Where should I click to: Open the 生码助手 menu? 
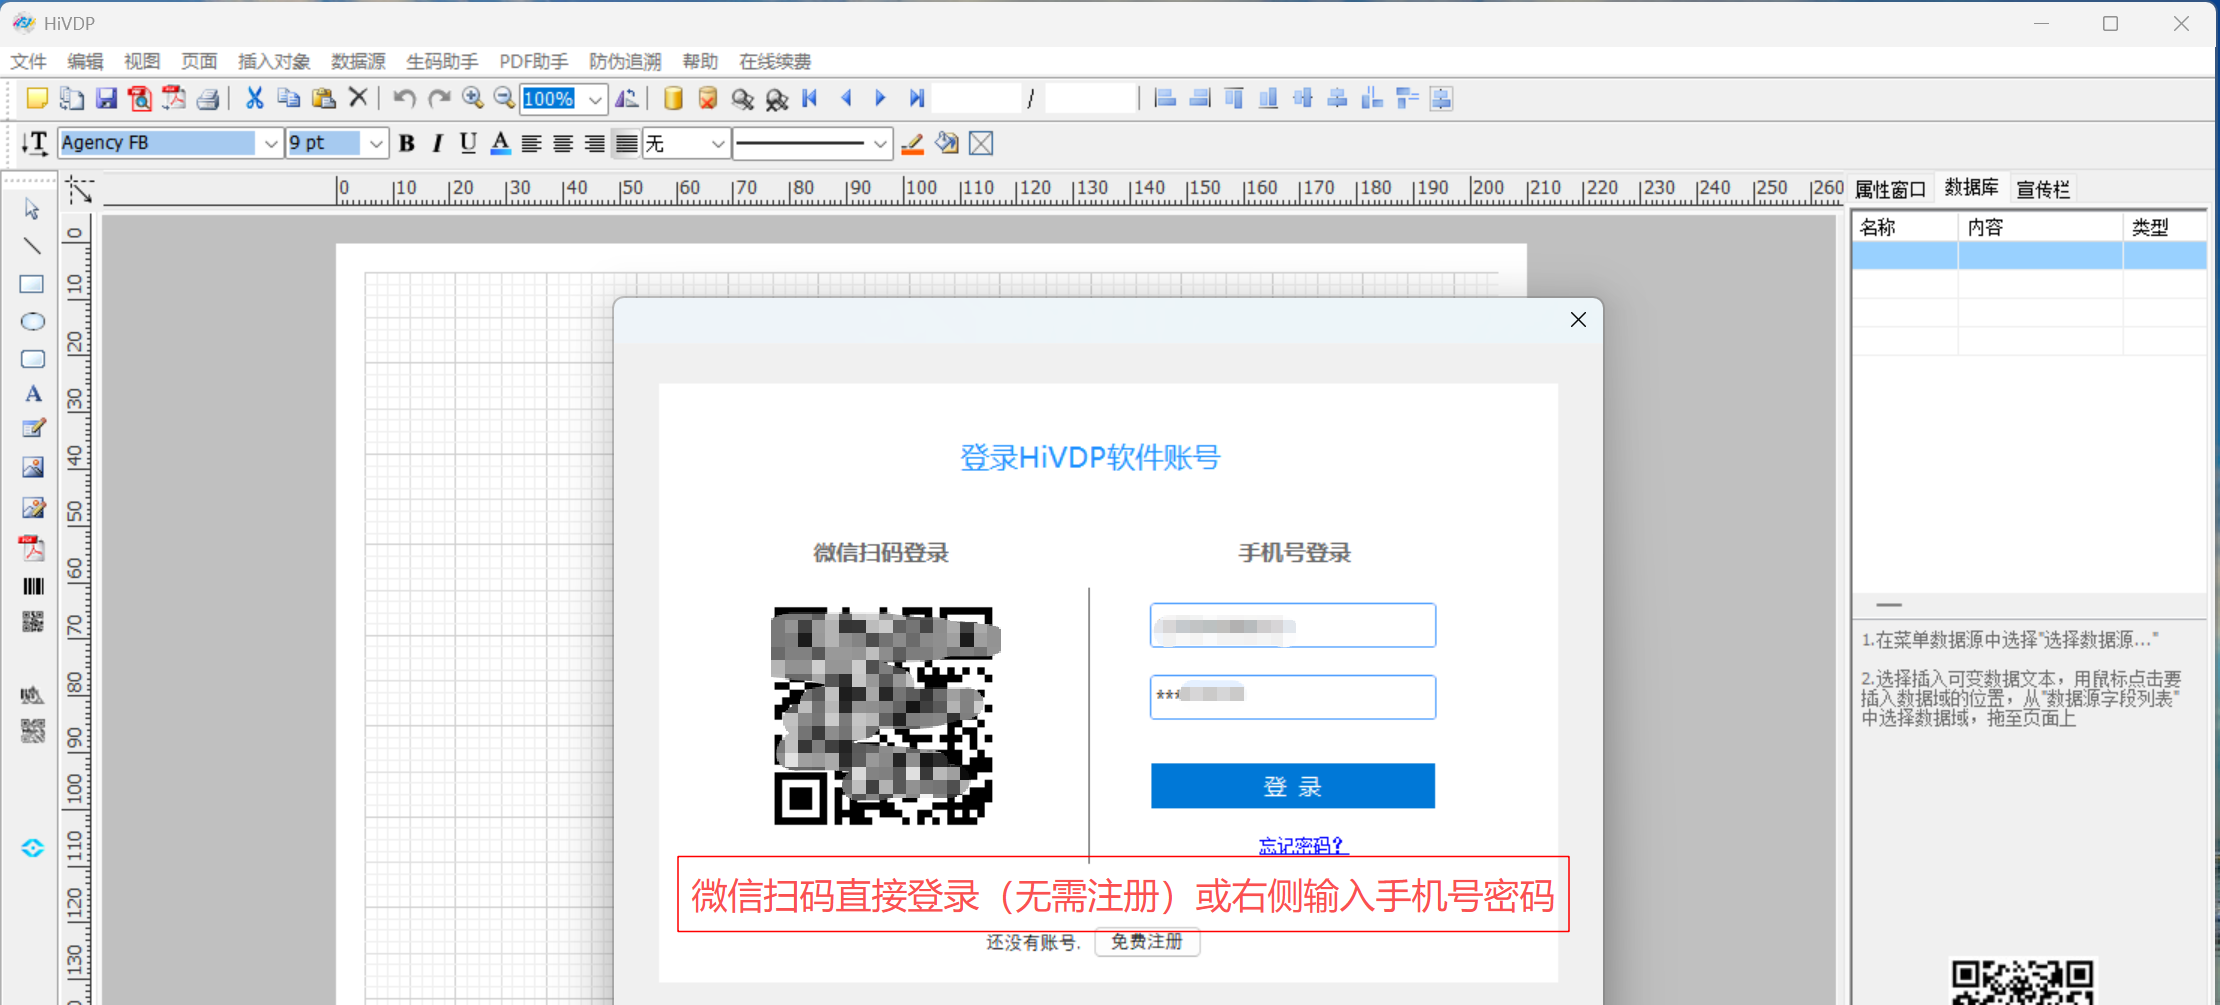441,62
